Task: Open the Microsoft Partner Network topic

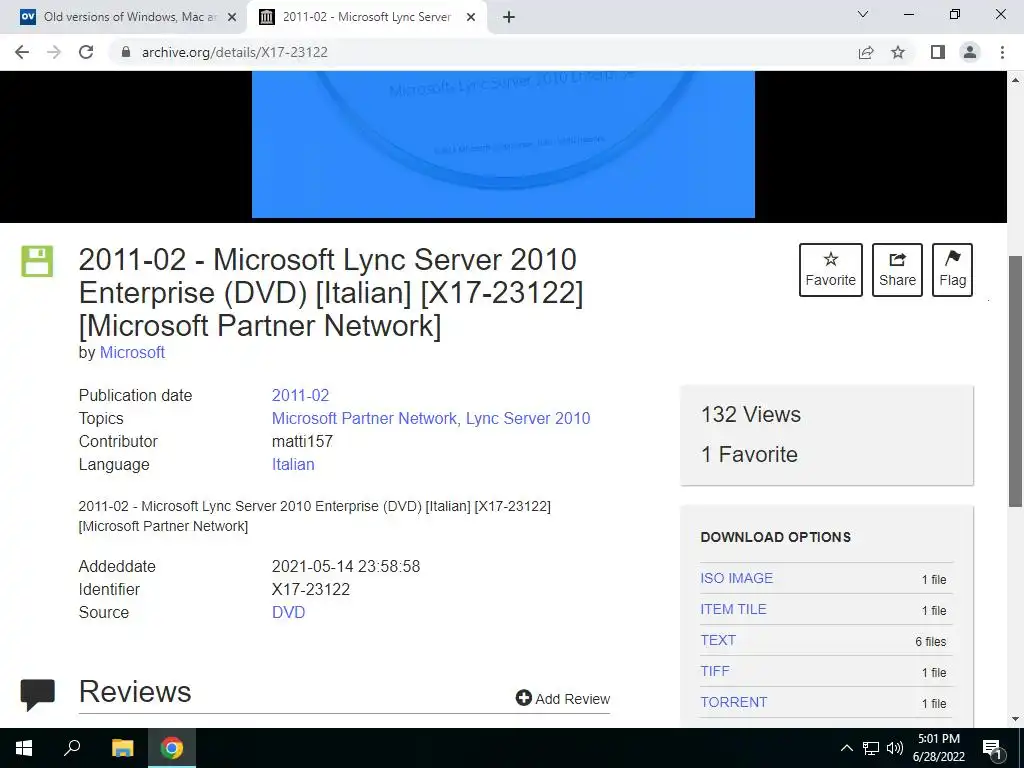Action: click(364, 418)
